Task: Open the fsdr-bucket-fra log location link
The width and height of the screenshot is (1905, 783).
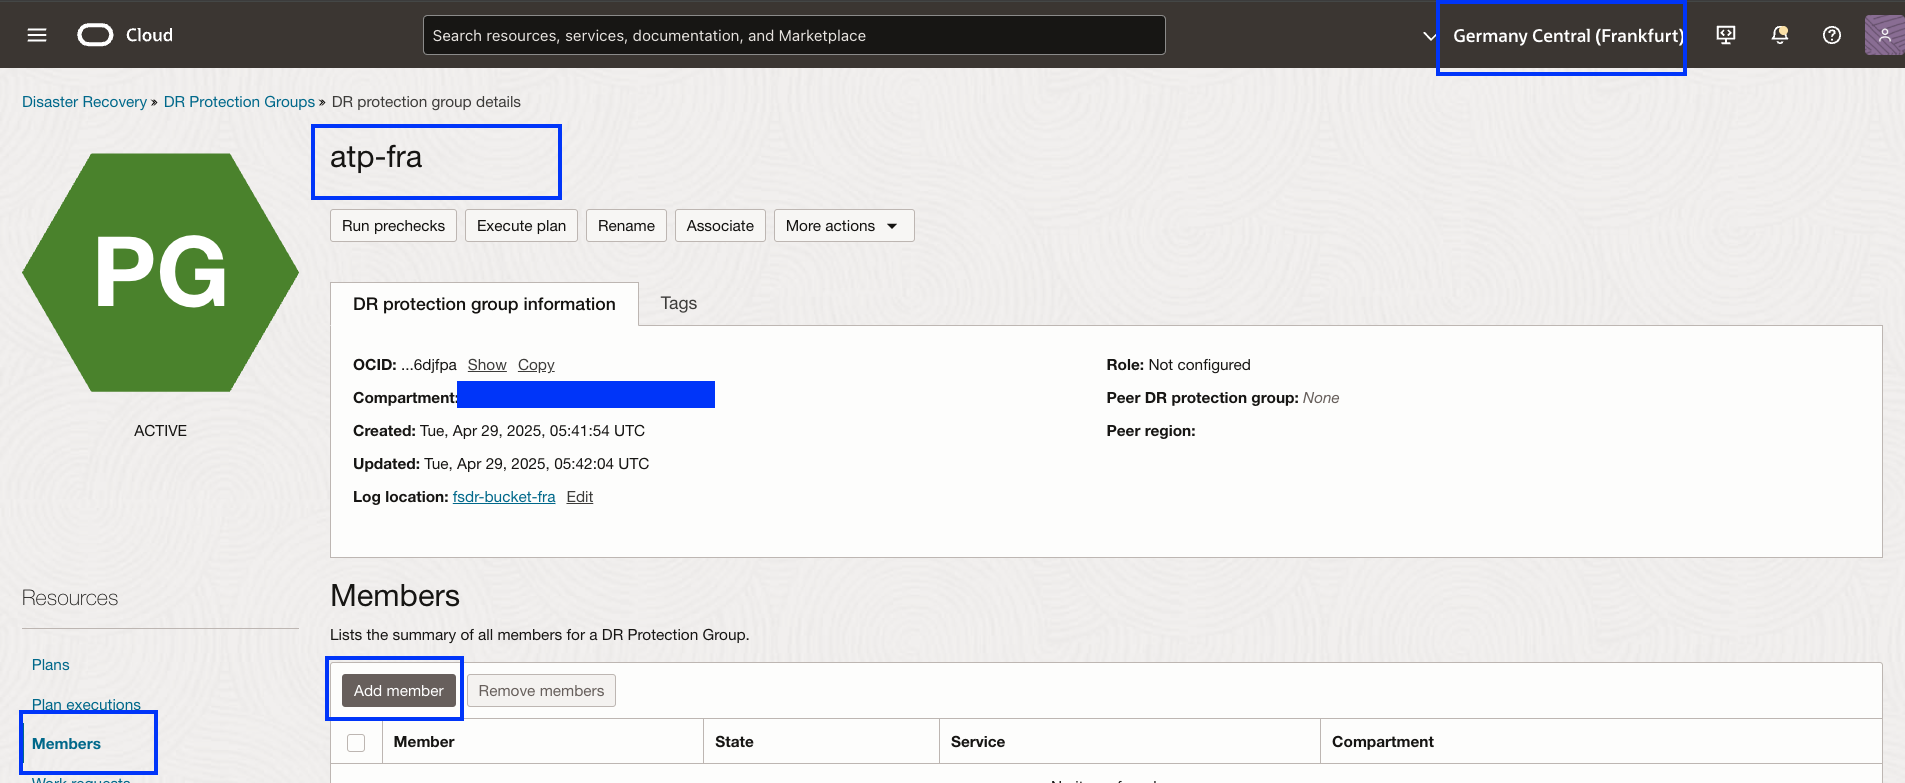Action: tap(504, 497)
